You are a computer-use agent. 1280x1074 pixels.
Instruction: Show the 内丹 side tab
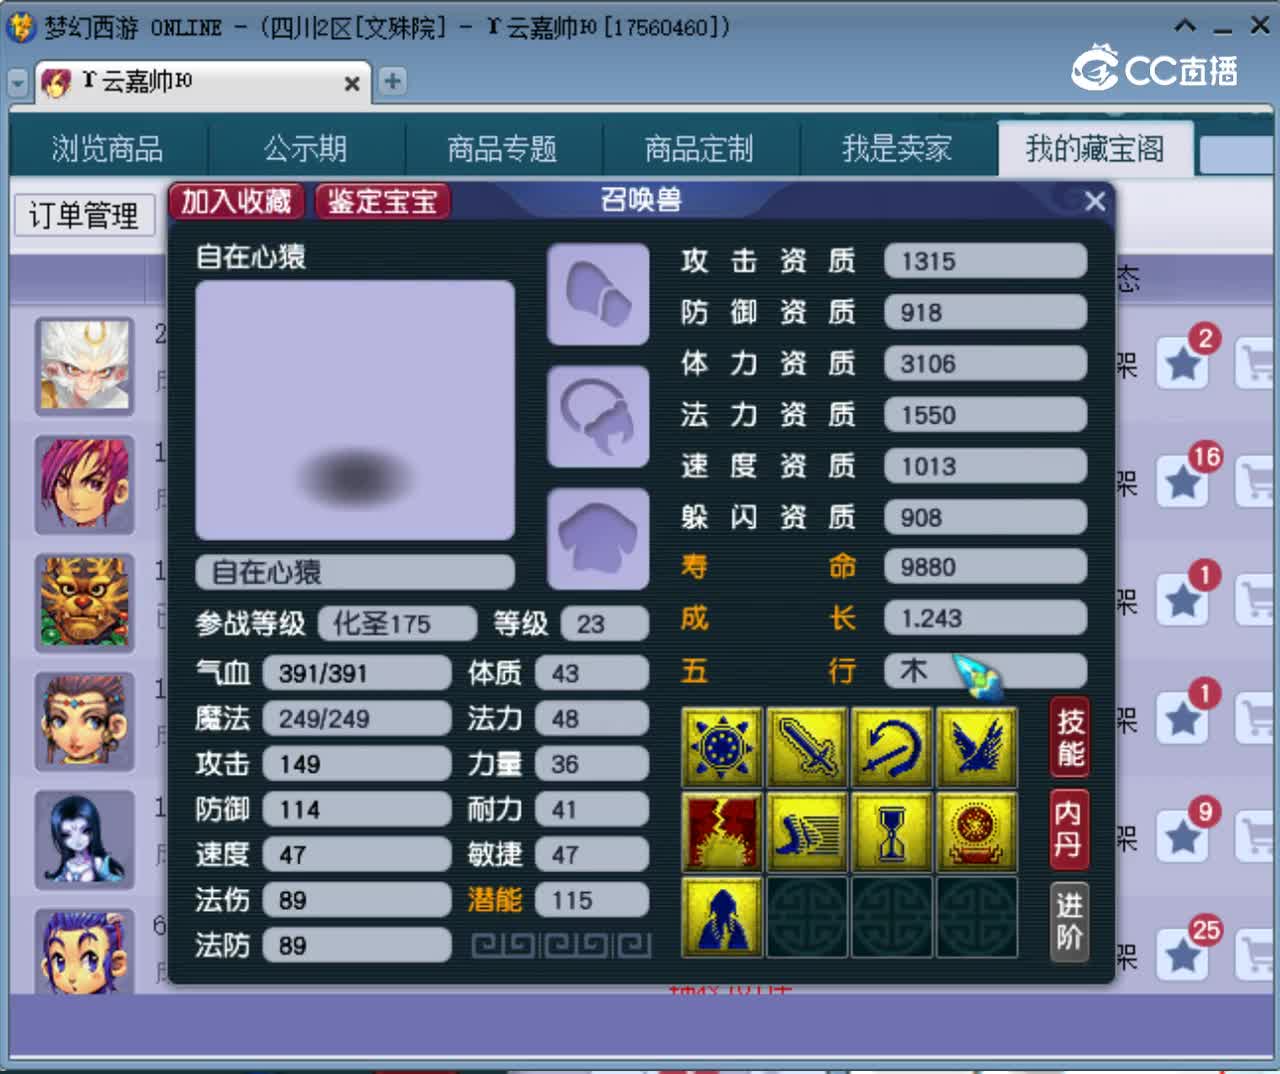(1070, 828)
